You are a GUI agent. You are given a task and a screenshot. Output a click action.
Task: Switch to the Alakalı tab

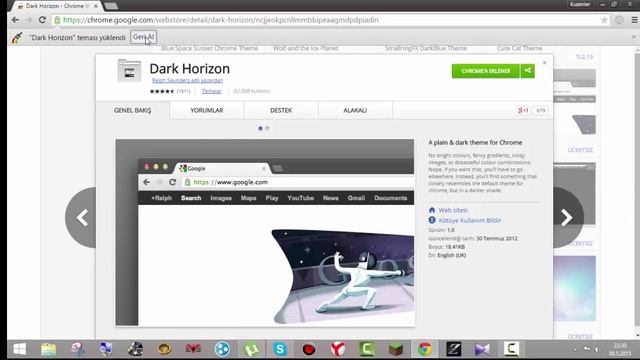tap(355, 110)
